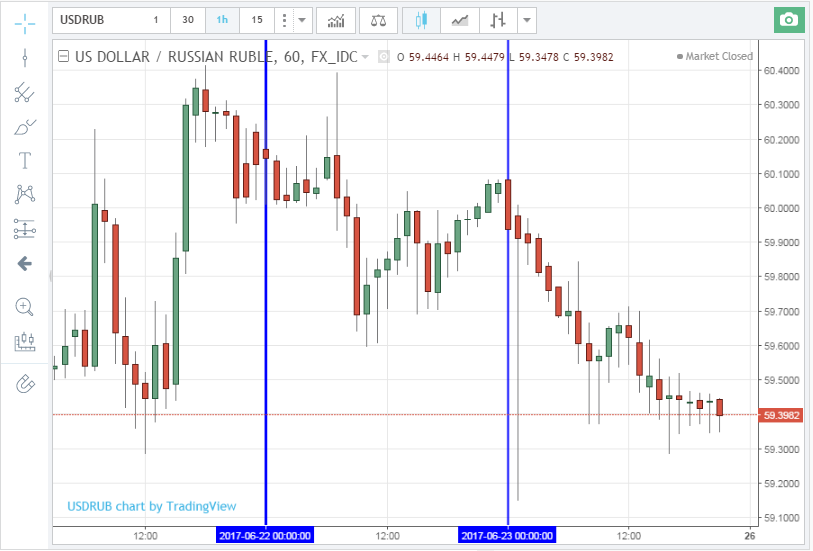This screenshot has height=551, width=813.
Task: Select the brush drawing tool
Action: click(x=25, y=127)
